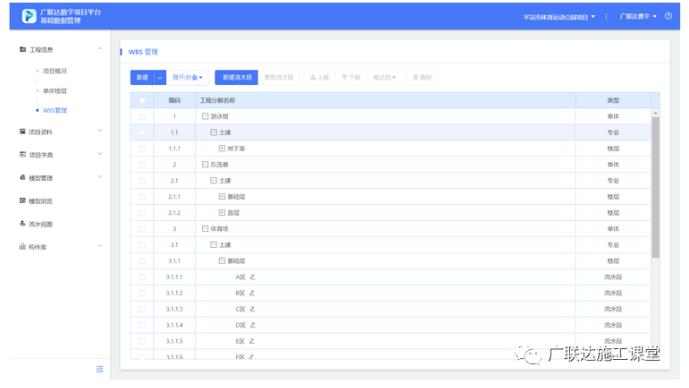Image resolution: width=689 pixels, height=388 pixels.
Task: Click the 编码 column header
Action: click(174, 101)
